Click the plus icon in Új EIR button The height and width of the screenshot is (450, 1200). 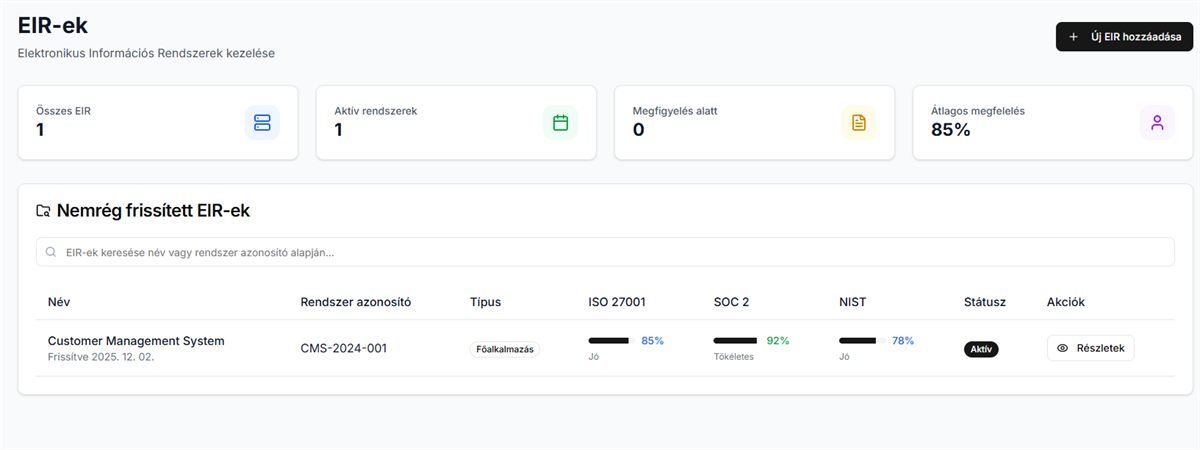pos(1074,37)
